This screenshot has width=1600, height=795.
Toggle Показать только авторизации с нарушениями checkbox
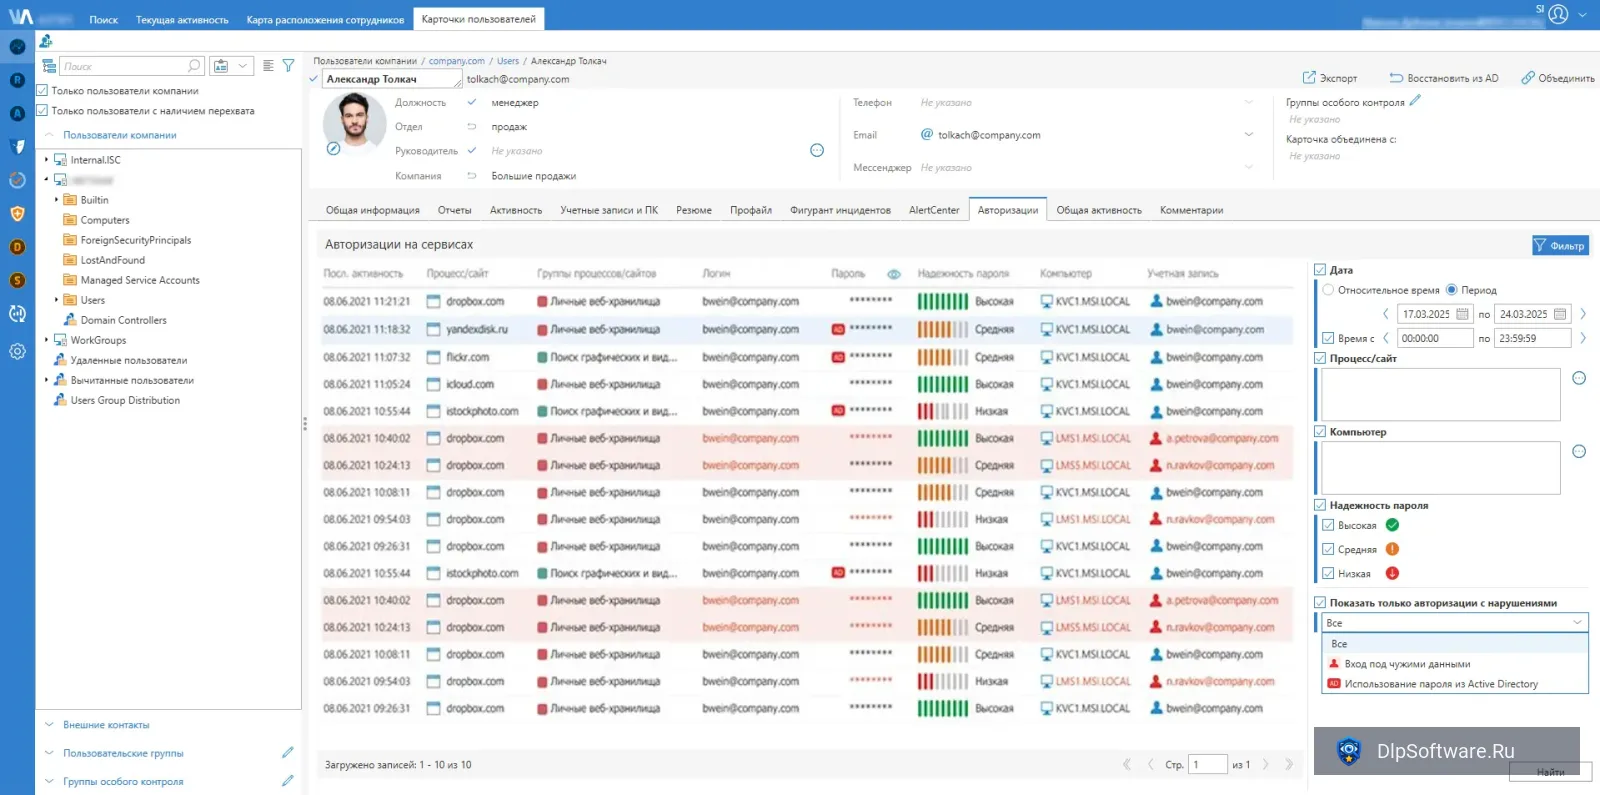(1320, 603)
